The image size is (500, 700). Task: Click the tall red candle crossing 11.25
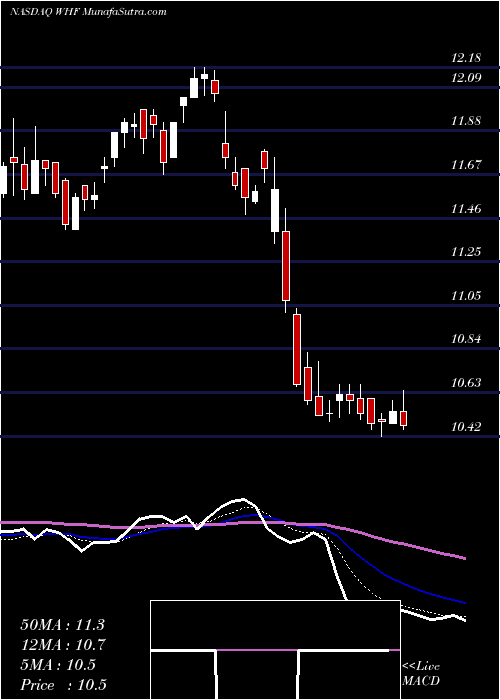pyautogui.click(x=286, y=266)
